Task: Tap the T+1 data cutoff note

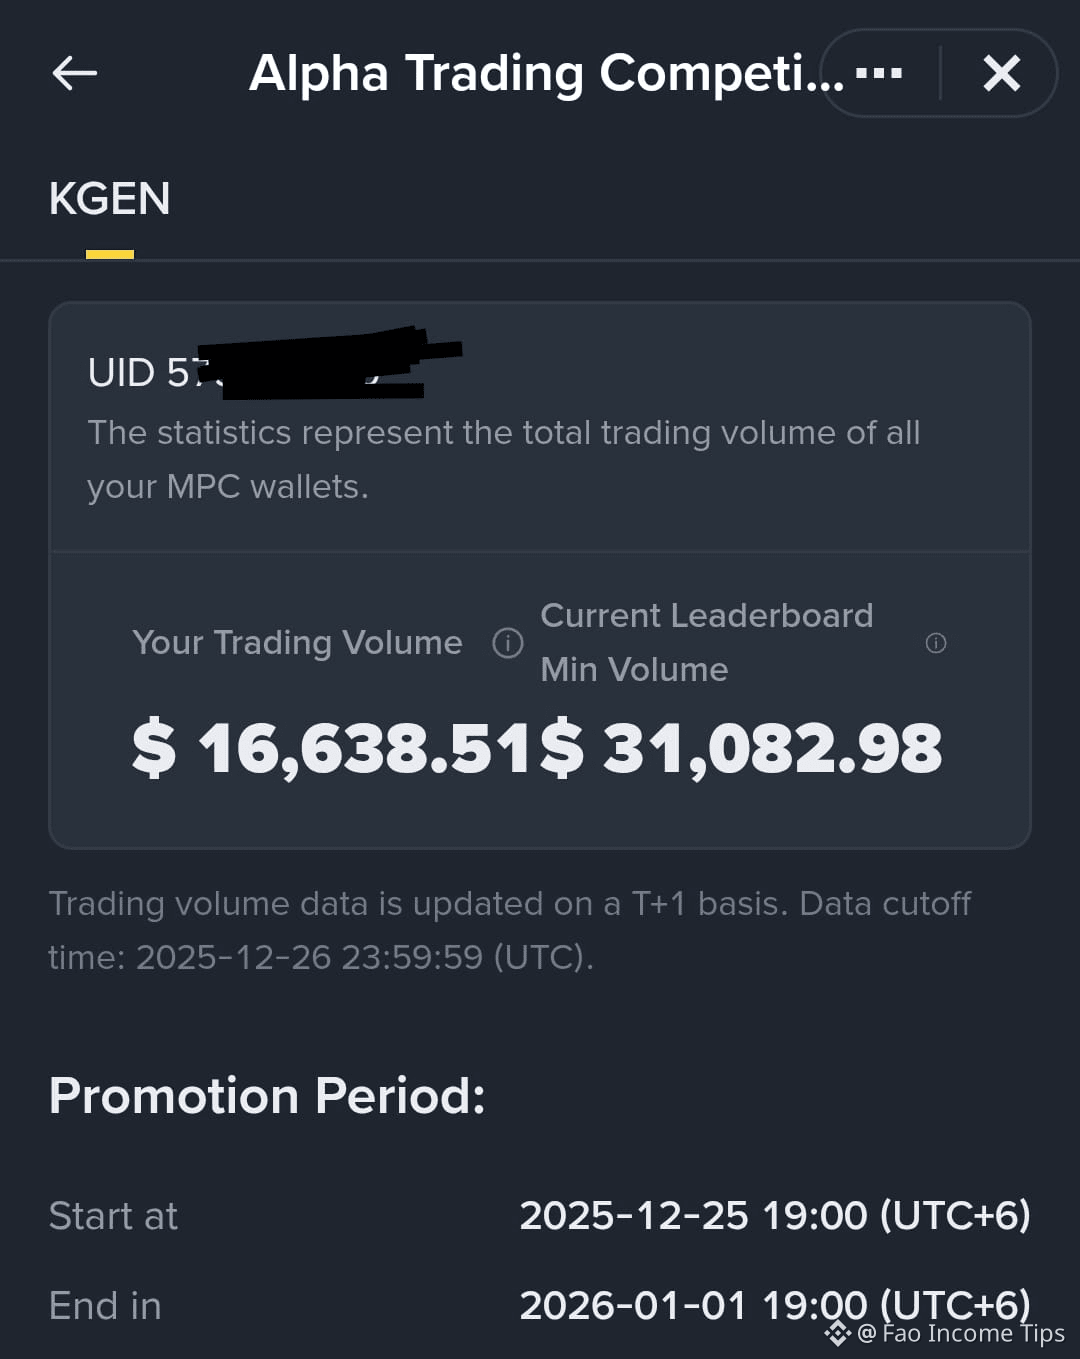Action: [x=510, y=930]
